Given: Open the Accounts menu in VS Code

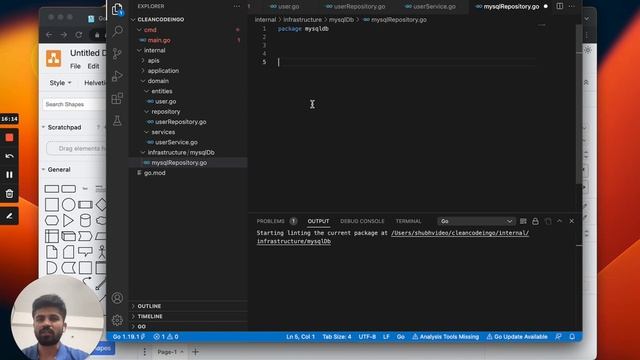Looking at the screenshot, I should [118, 298].
